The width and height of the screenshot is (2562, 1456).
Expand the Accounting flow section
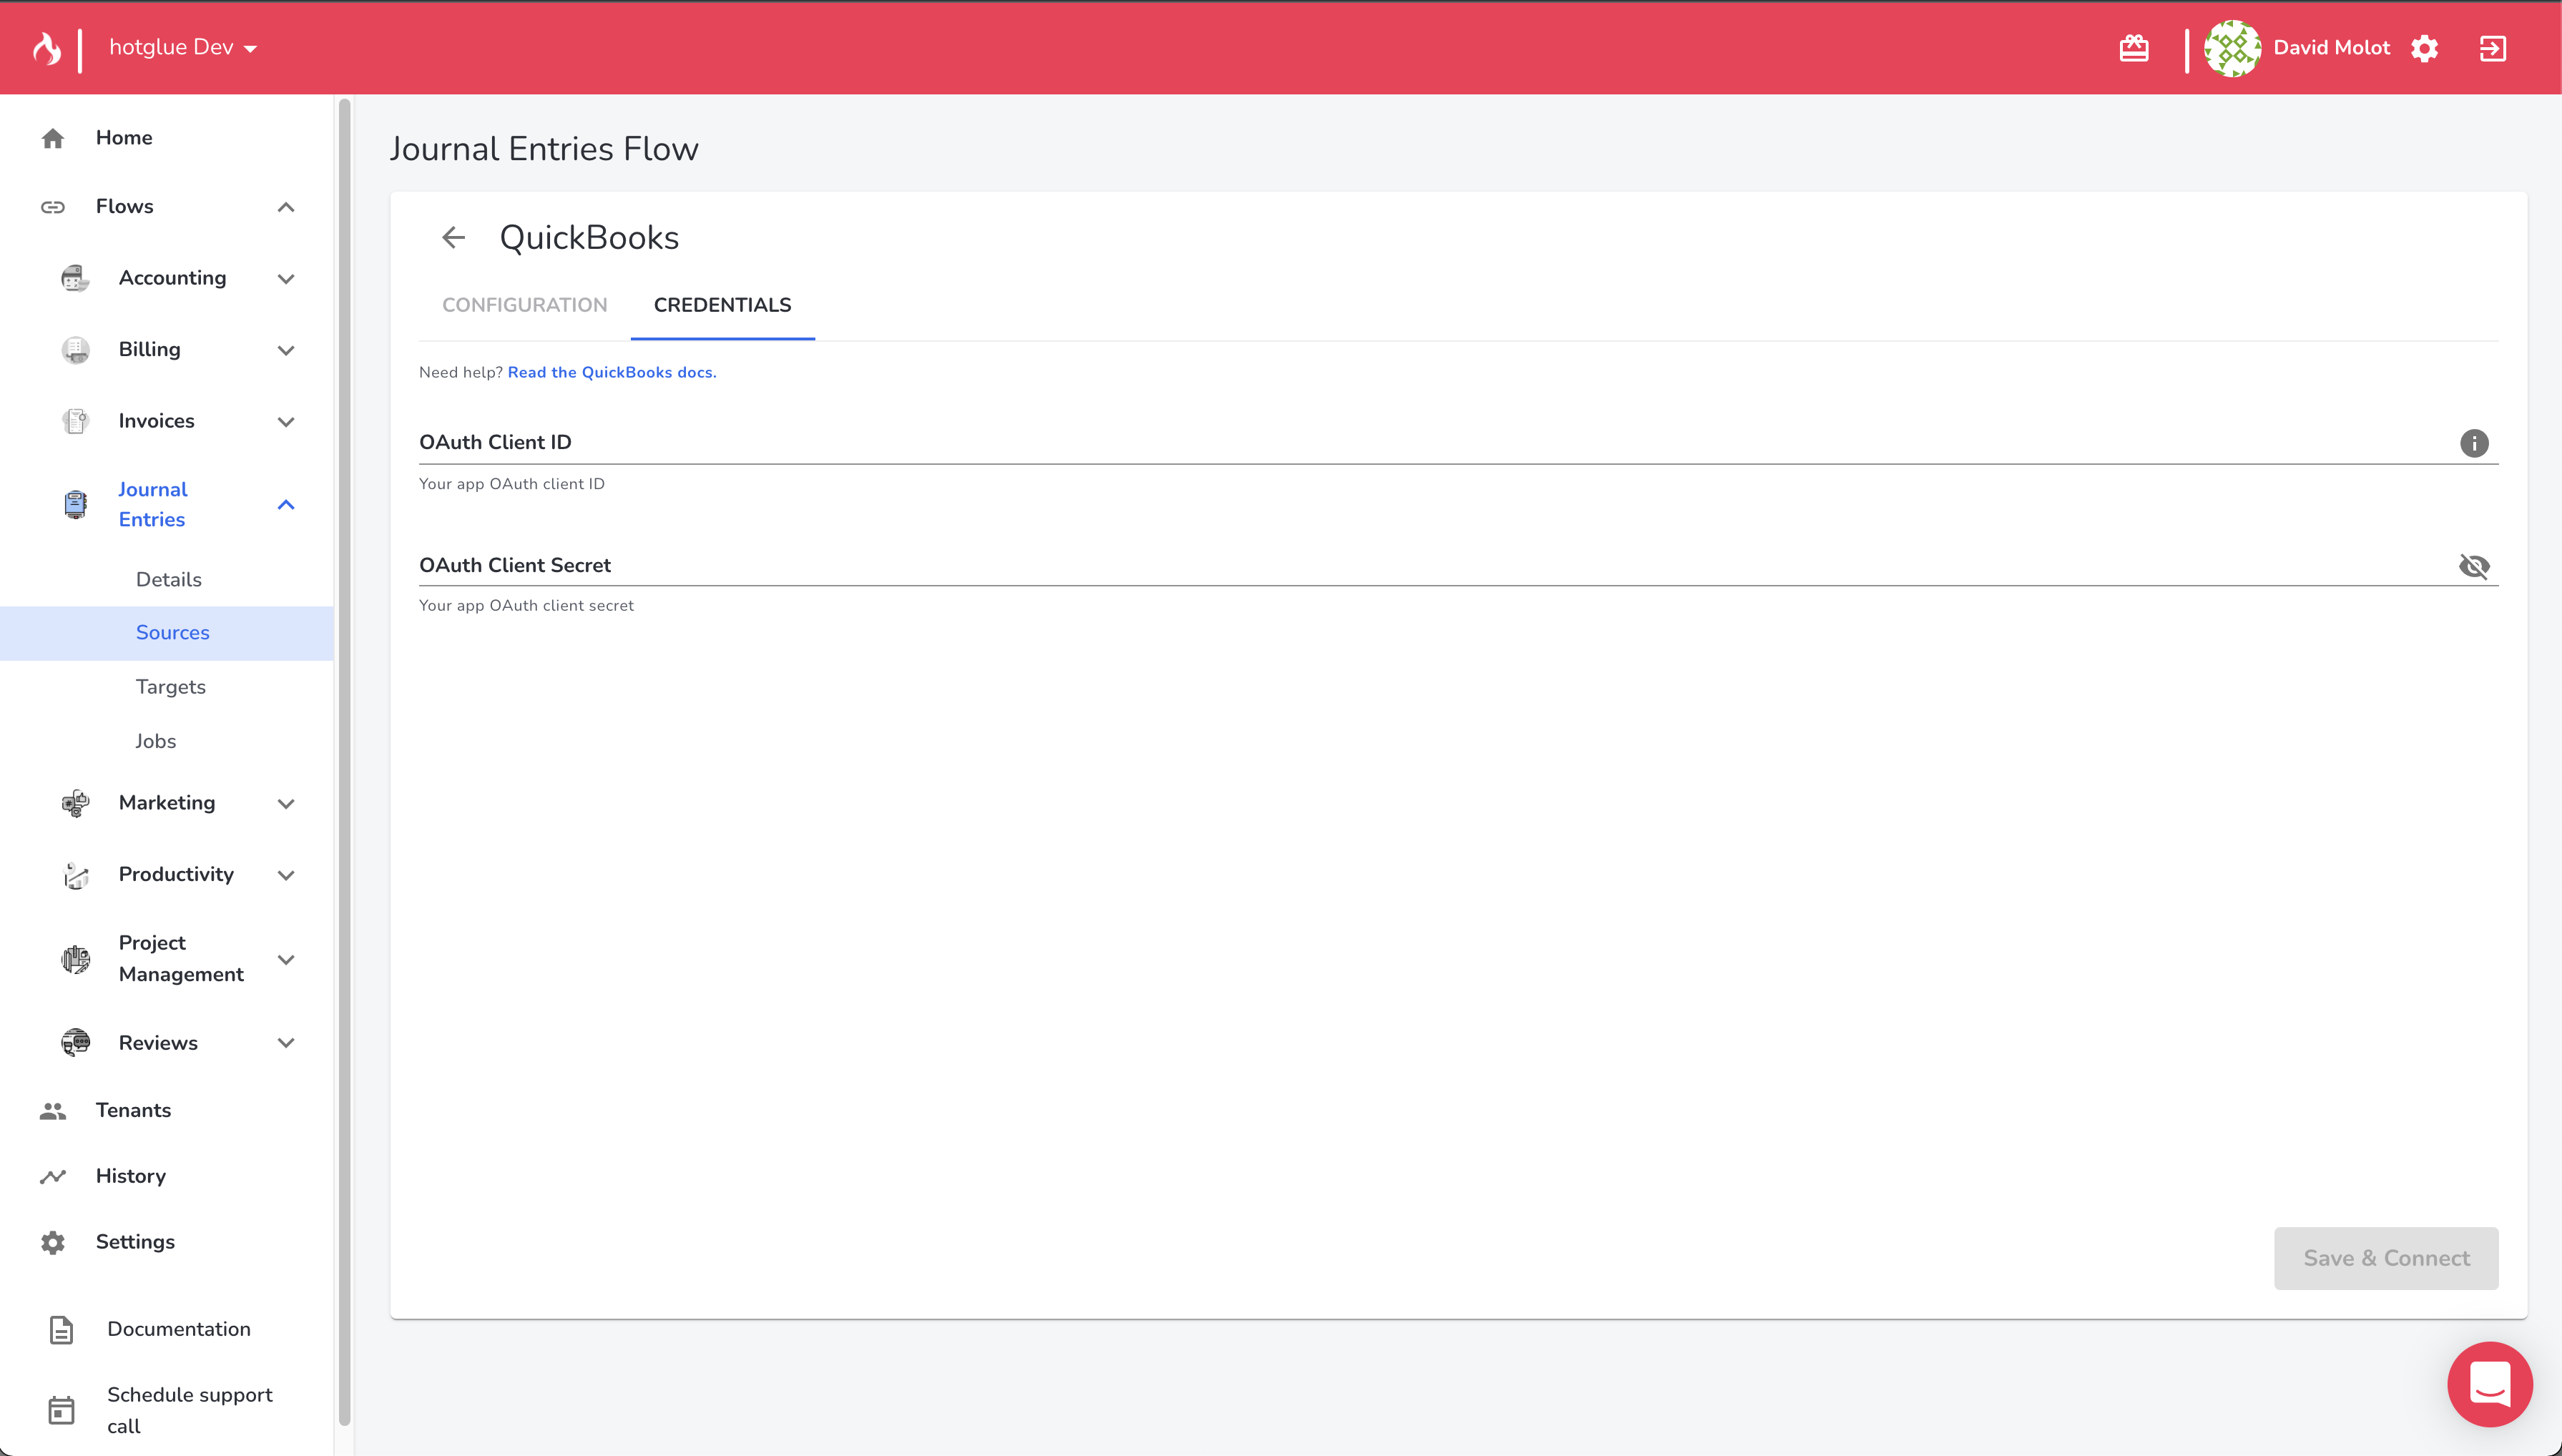[x=286, y=279]
